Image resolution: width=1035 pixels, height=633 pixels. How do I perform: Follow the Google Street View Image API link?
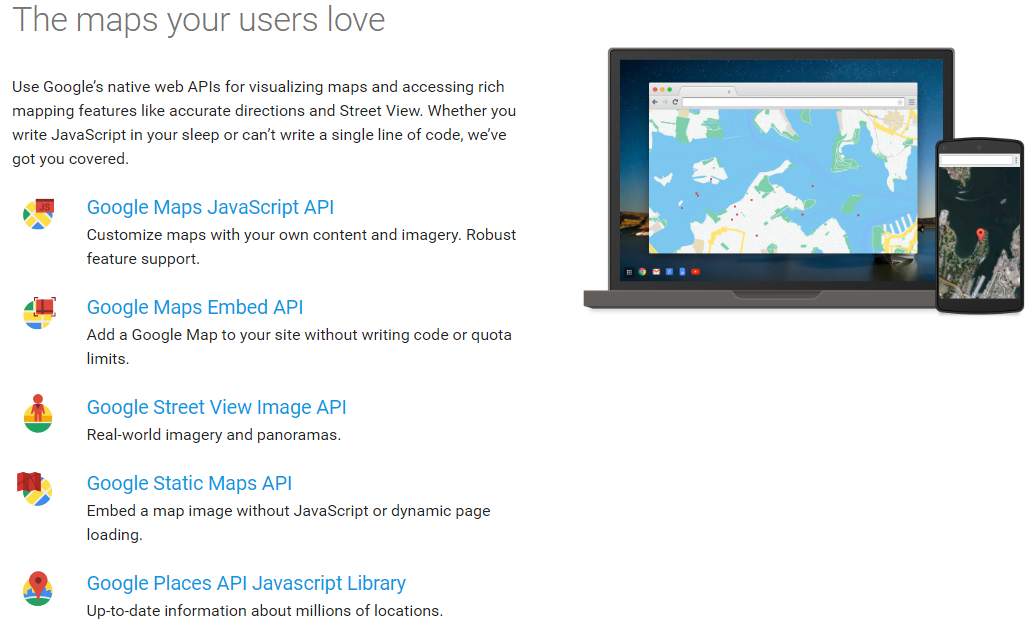click(217, 407)
